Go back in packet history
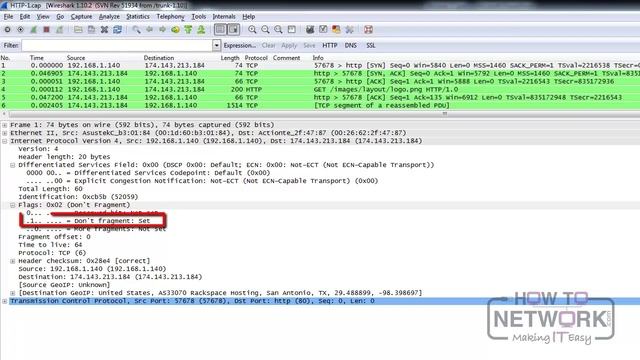 coord(149,30)
